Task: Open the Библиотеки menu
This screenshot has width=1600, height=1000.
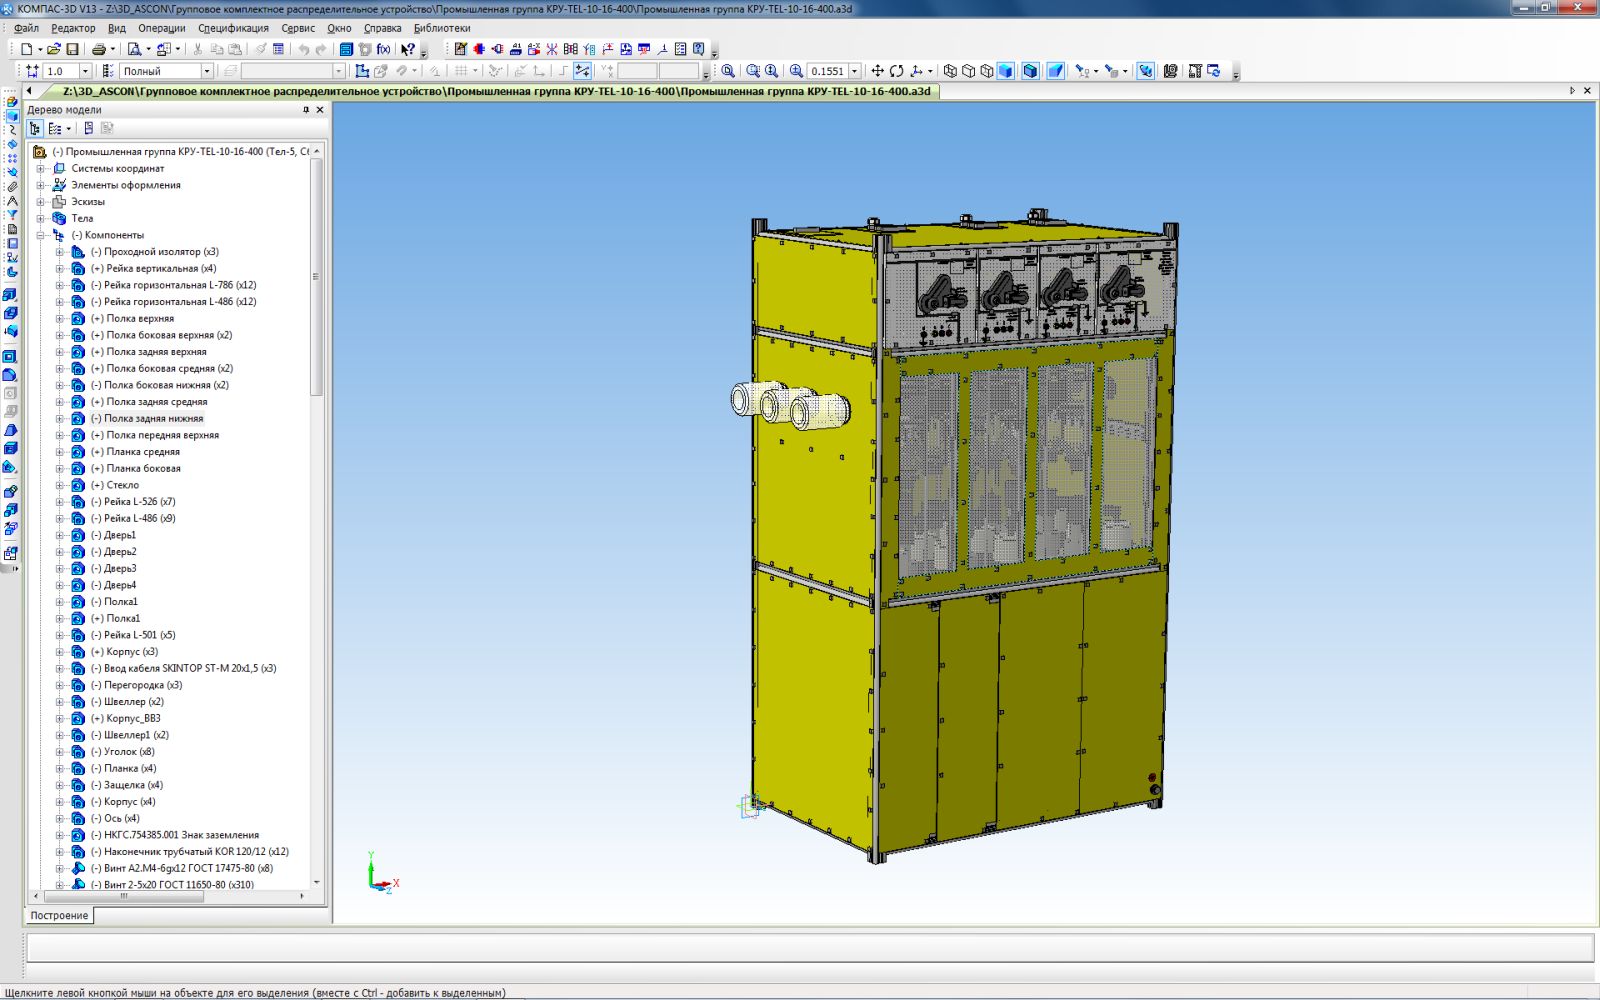Action: [441, 28]
